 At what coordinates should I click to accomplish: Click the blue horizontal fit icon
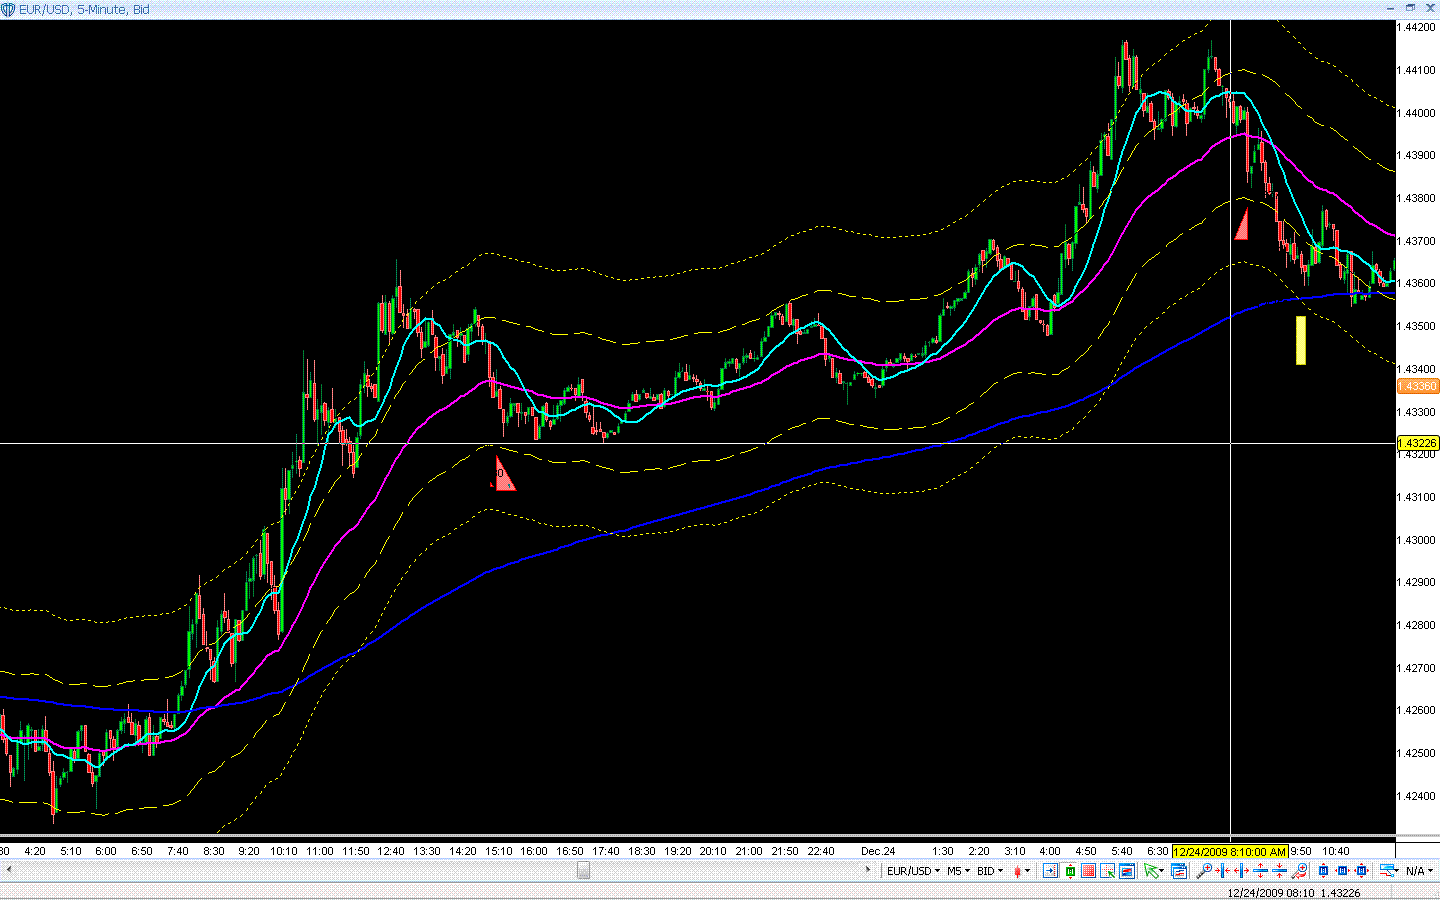[1342, 871]
